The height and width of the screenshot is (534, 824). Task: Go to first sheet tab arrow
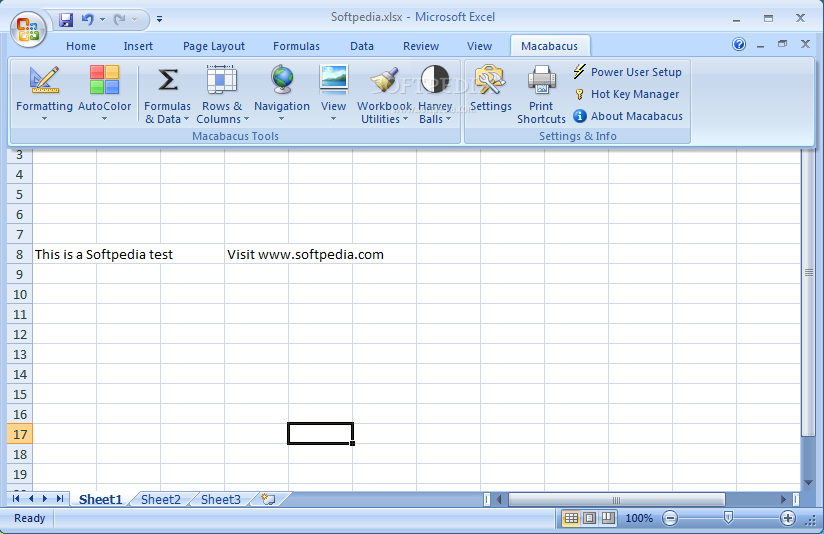[x=16, y=499]
